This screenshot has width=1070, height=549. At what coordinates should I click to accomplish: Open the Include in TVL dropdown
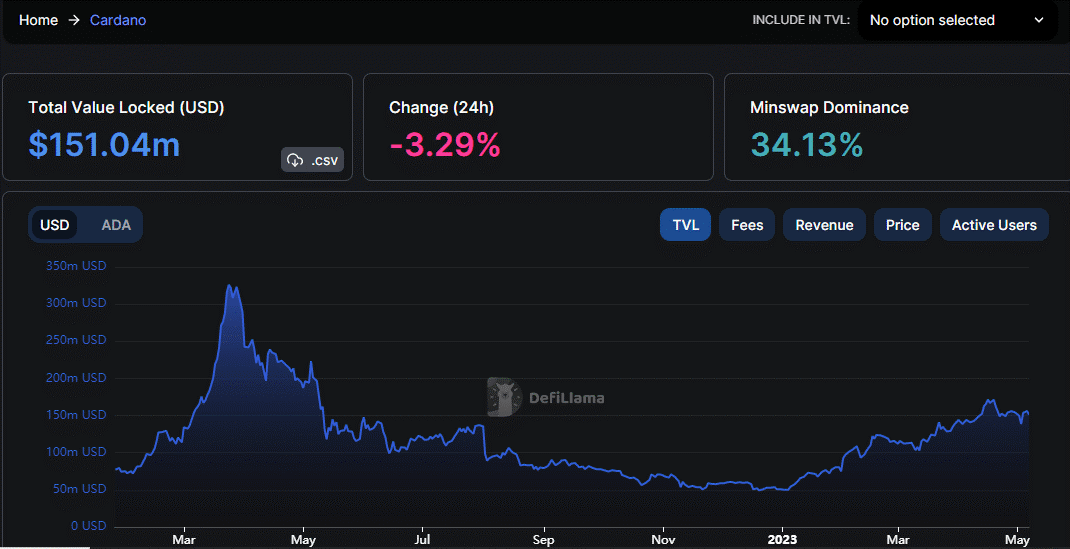pyautogui.click(x=957, y=20)
